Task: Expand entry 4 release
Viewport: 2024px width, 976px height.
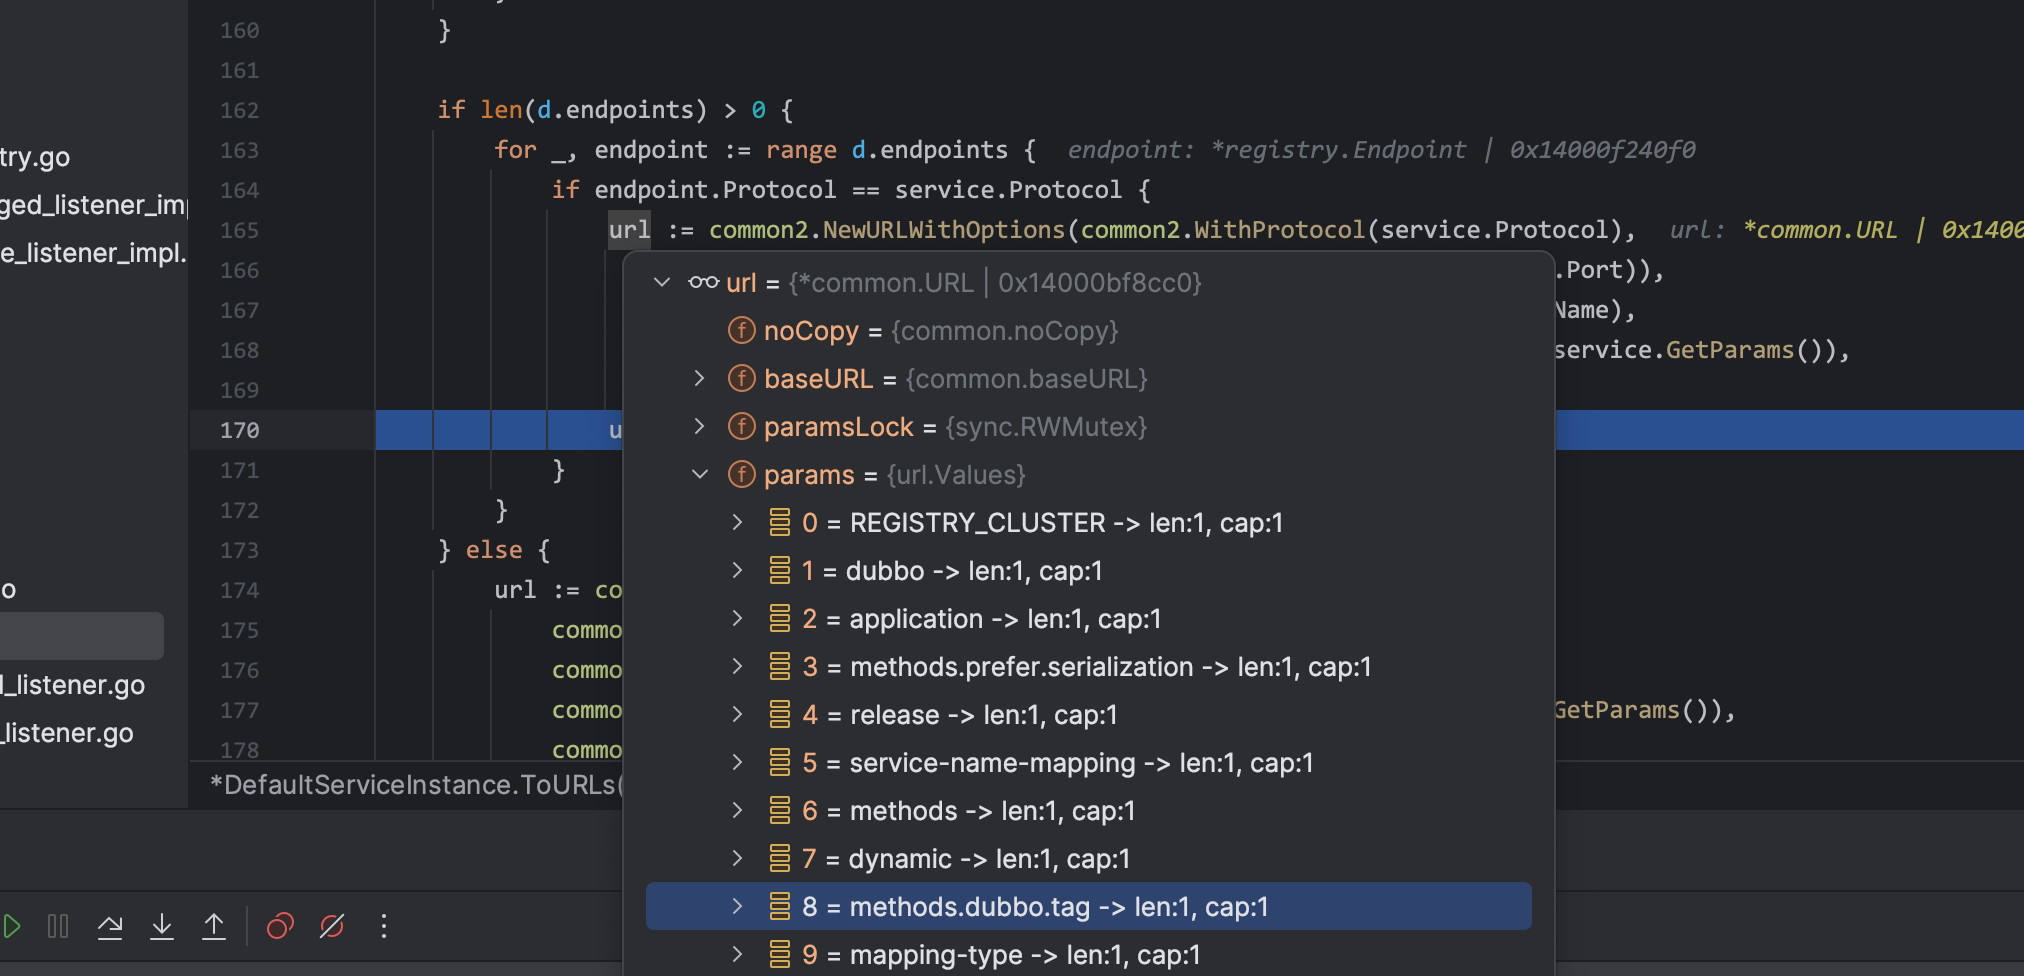Action: click(737, 714)
